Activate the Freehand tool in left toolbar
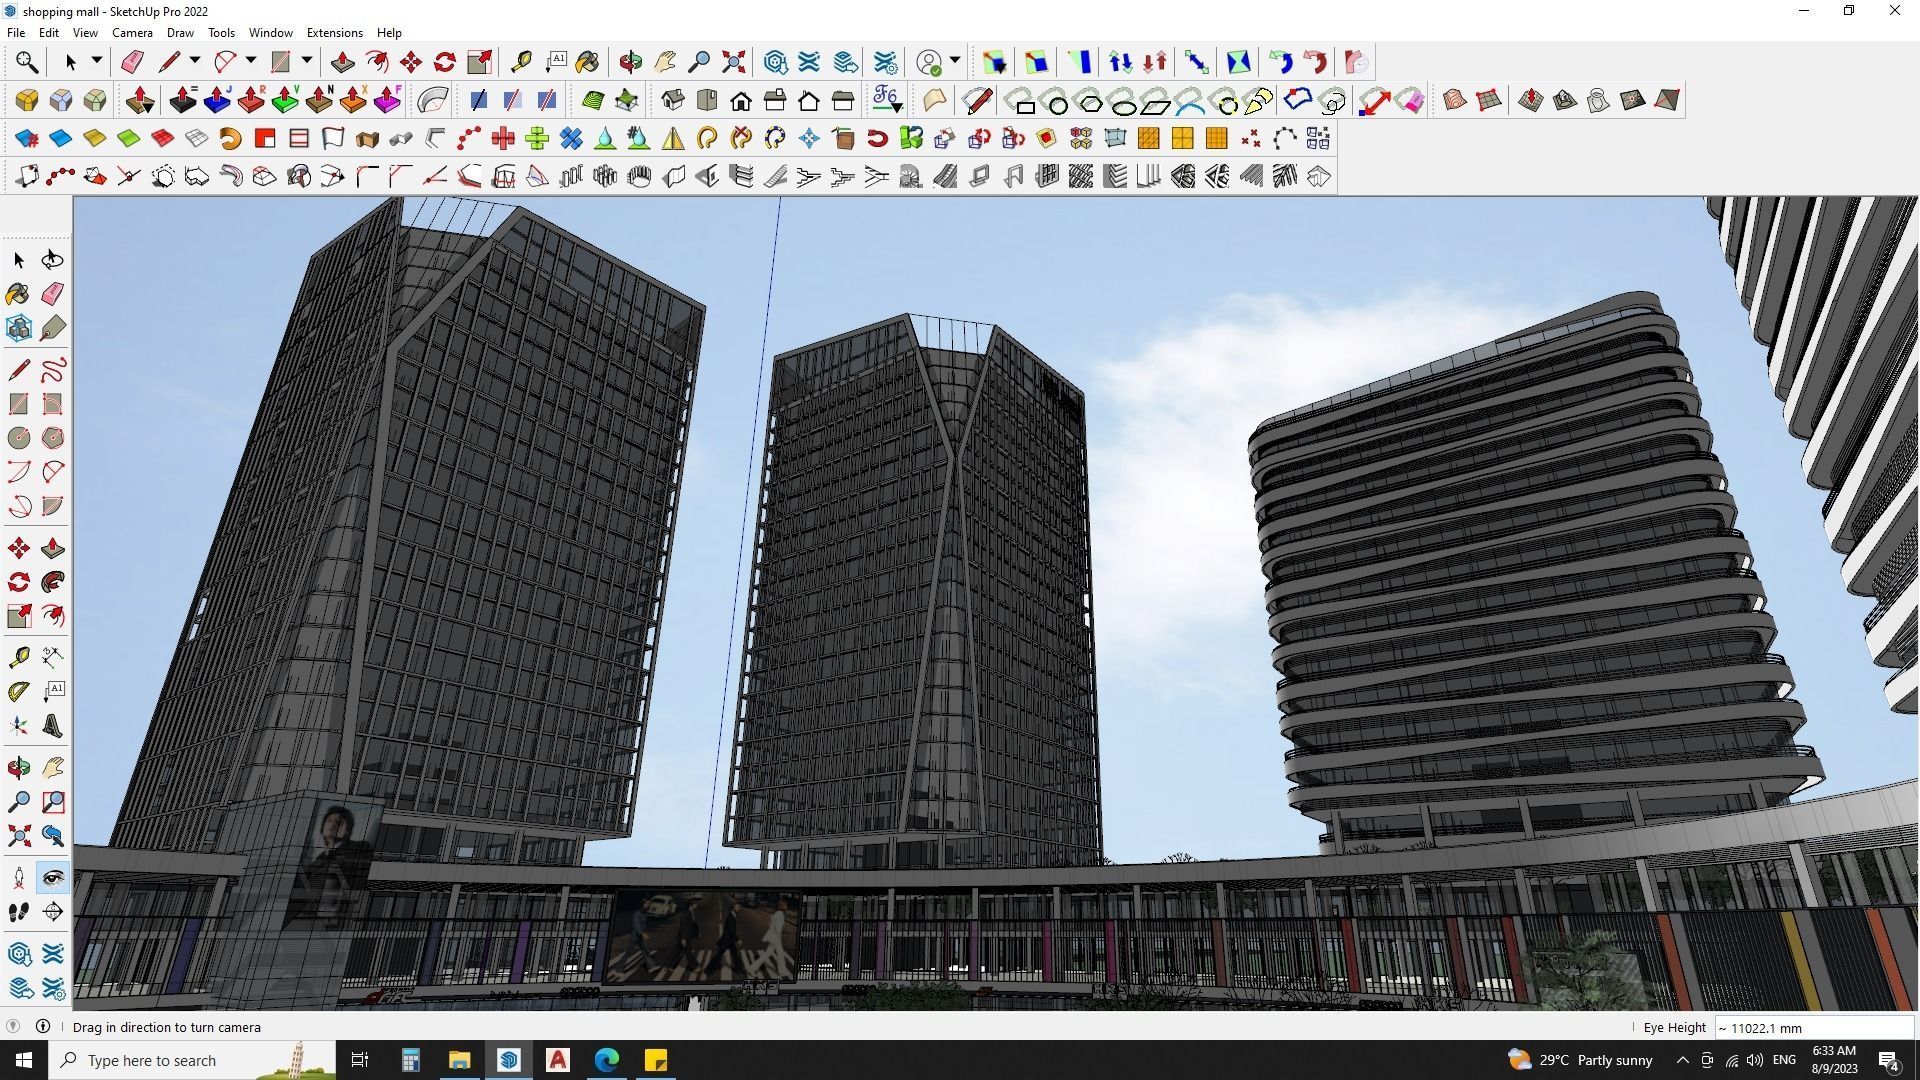The height and width of the screenshot is (1080, 1920). coord(53,370)
